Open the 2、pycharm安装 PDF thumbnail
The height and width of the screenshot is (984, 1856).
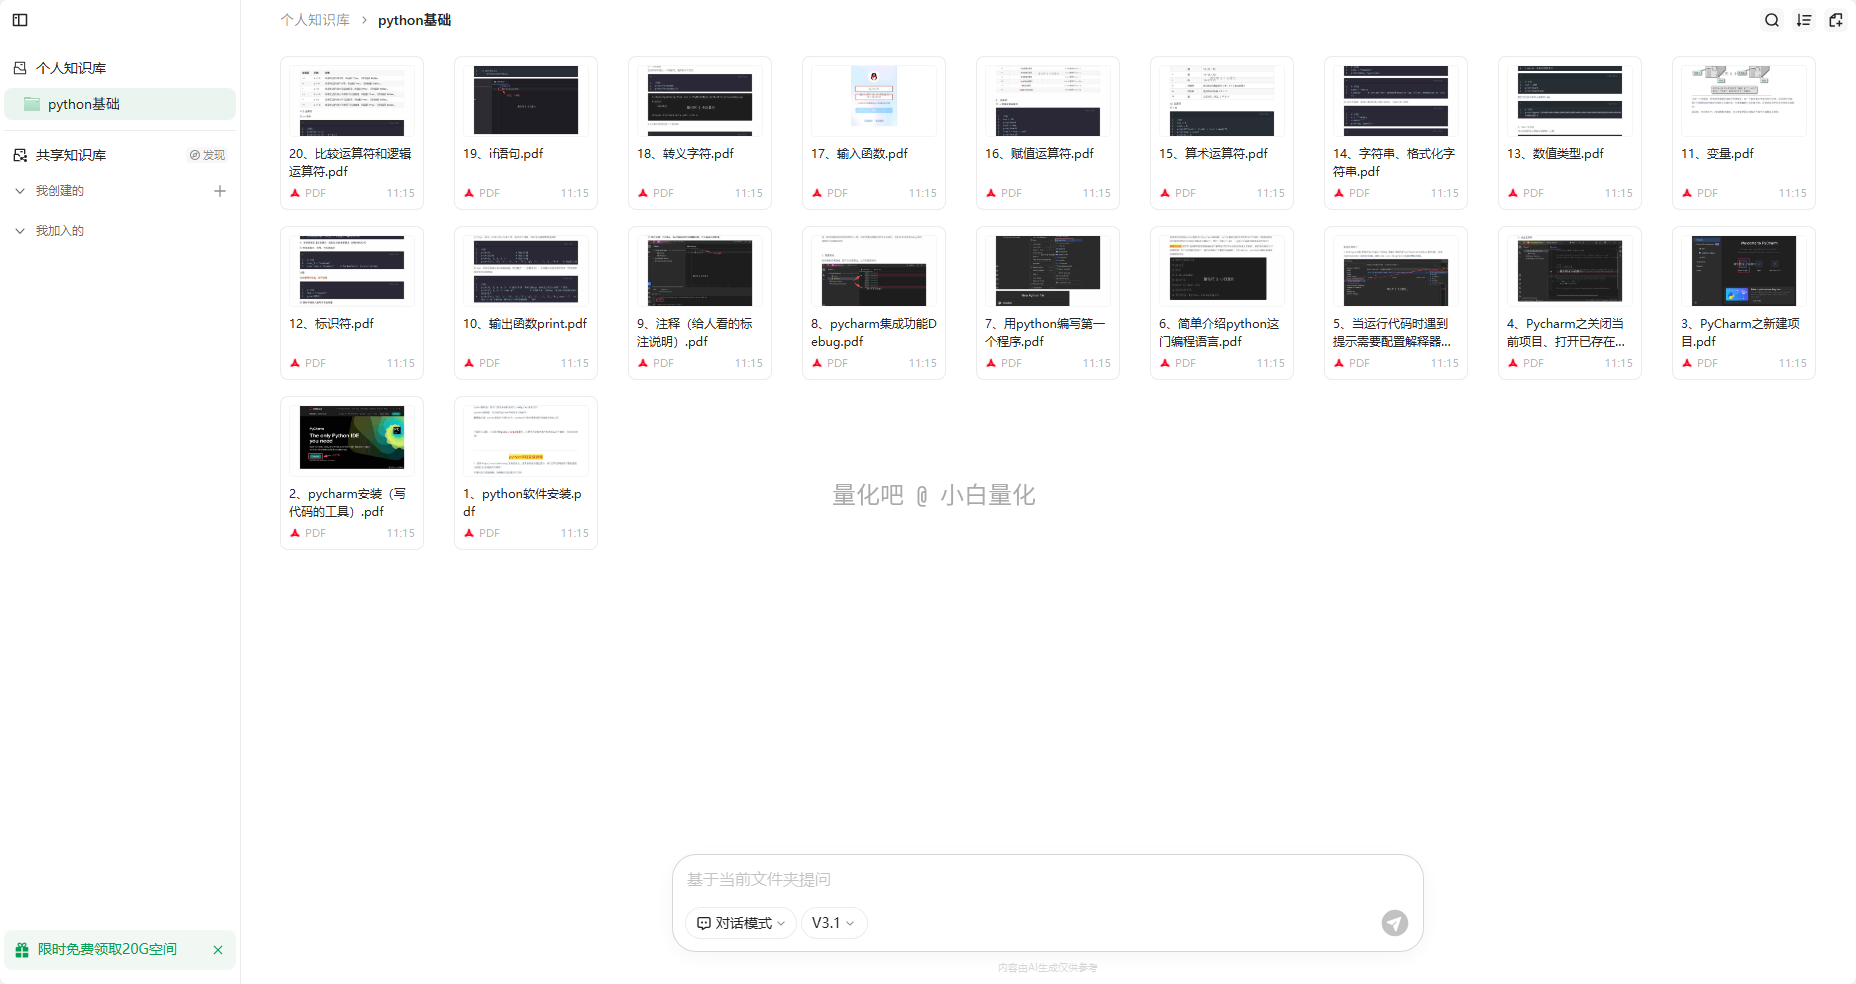point(352,438)
